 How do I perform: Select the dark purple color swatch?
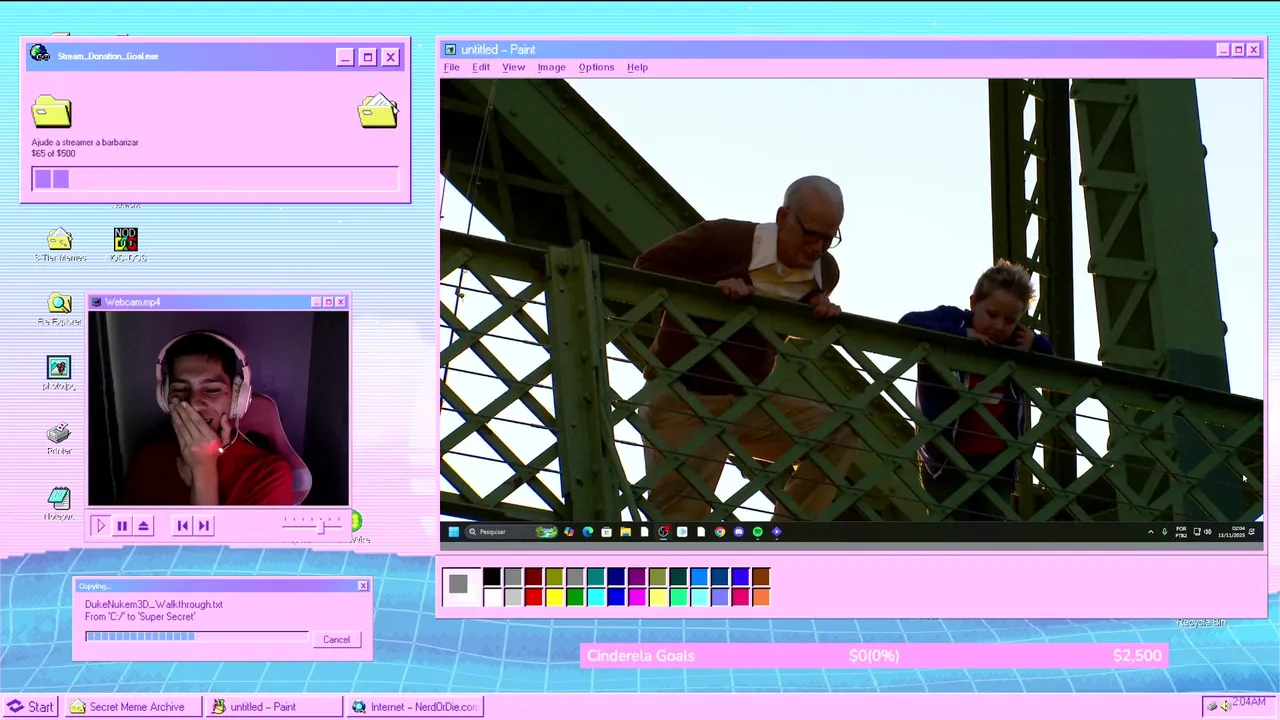click(x=637, y=577)
